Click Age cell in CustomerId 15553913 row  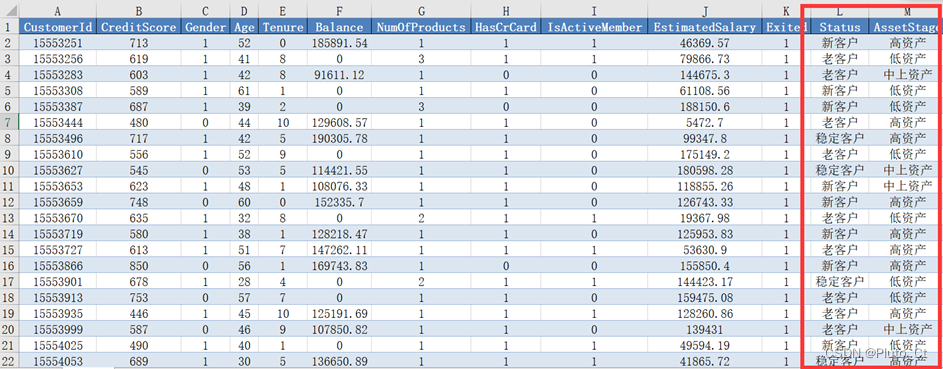pos(244,297)
